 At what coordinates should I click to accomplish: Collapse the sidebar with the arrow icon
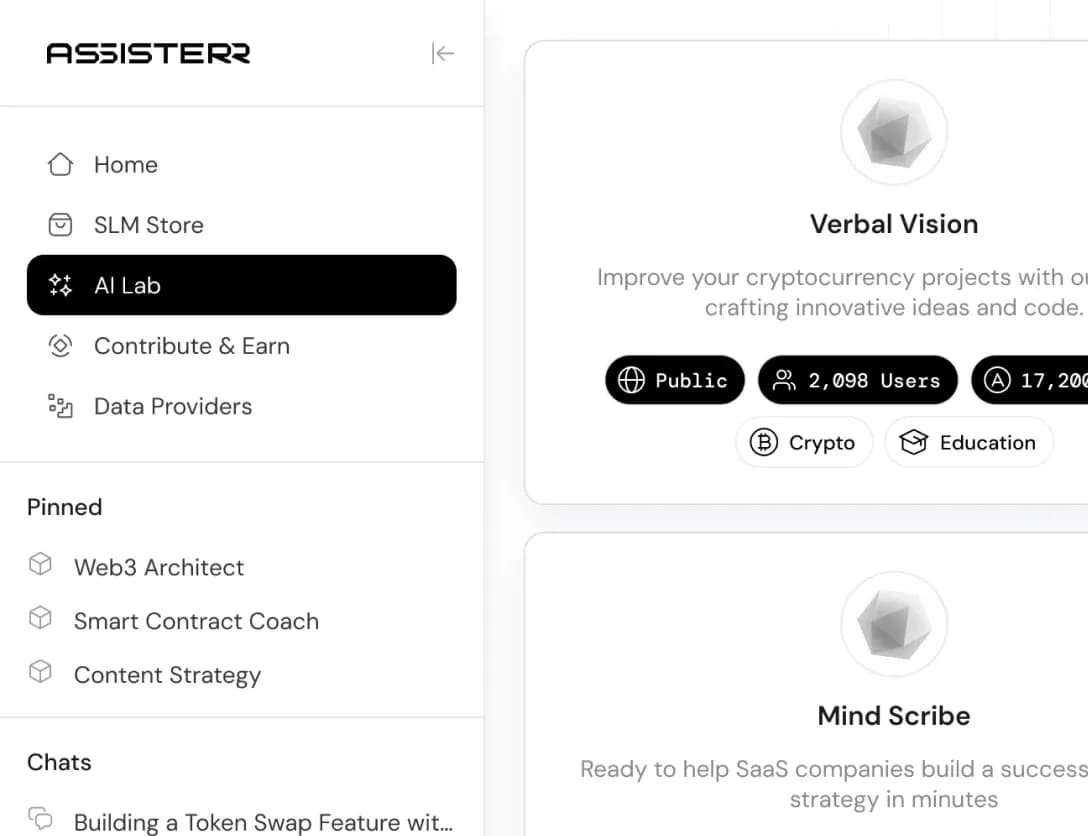click(442, 54)
